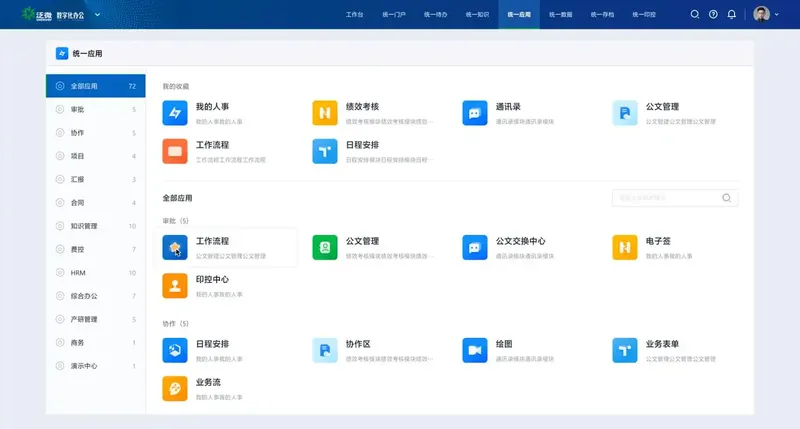Open the 通讯录 chat bubble icon
Viewport: 800px width, 429px height.
[x=475, y=113]
